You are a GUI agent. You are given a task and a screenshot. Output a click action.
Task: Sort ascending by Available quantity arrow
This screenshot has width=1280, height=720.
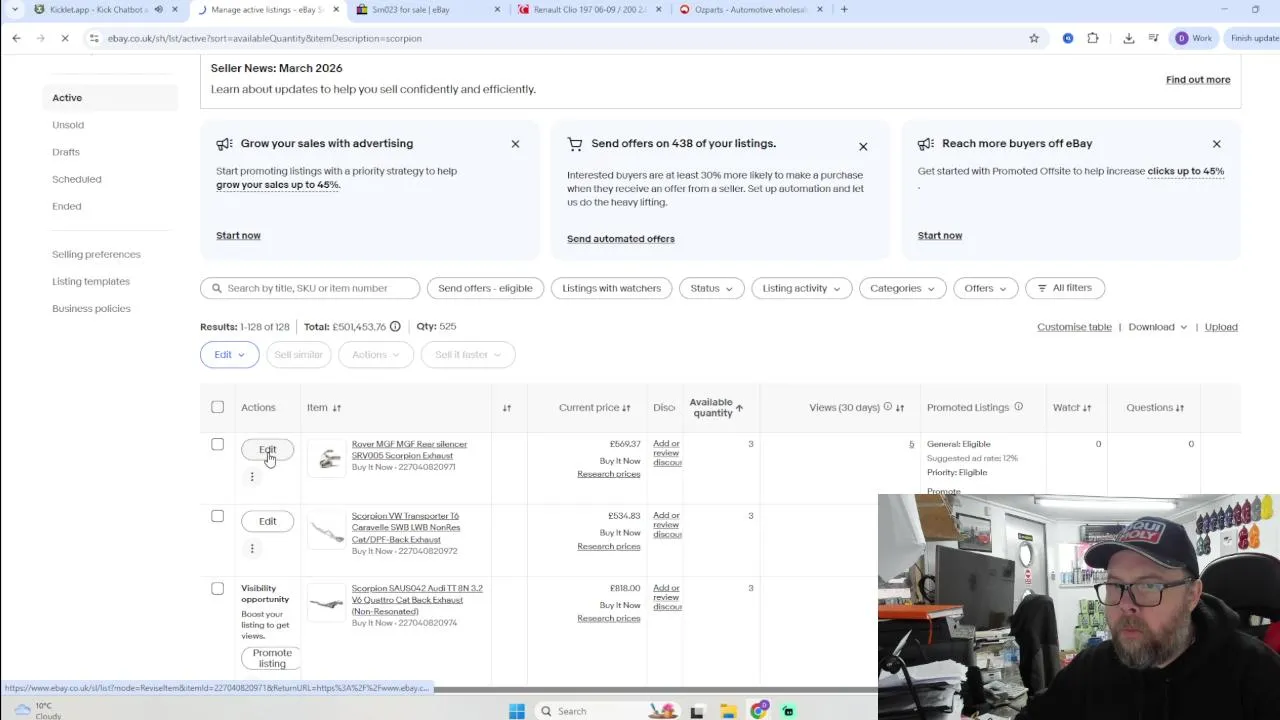point(739,408)
